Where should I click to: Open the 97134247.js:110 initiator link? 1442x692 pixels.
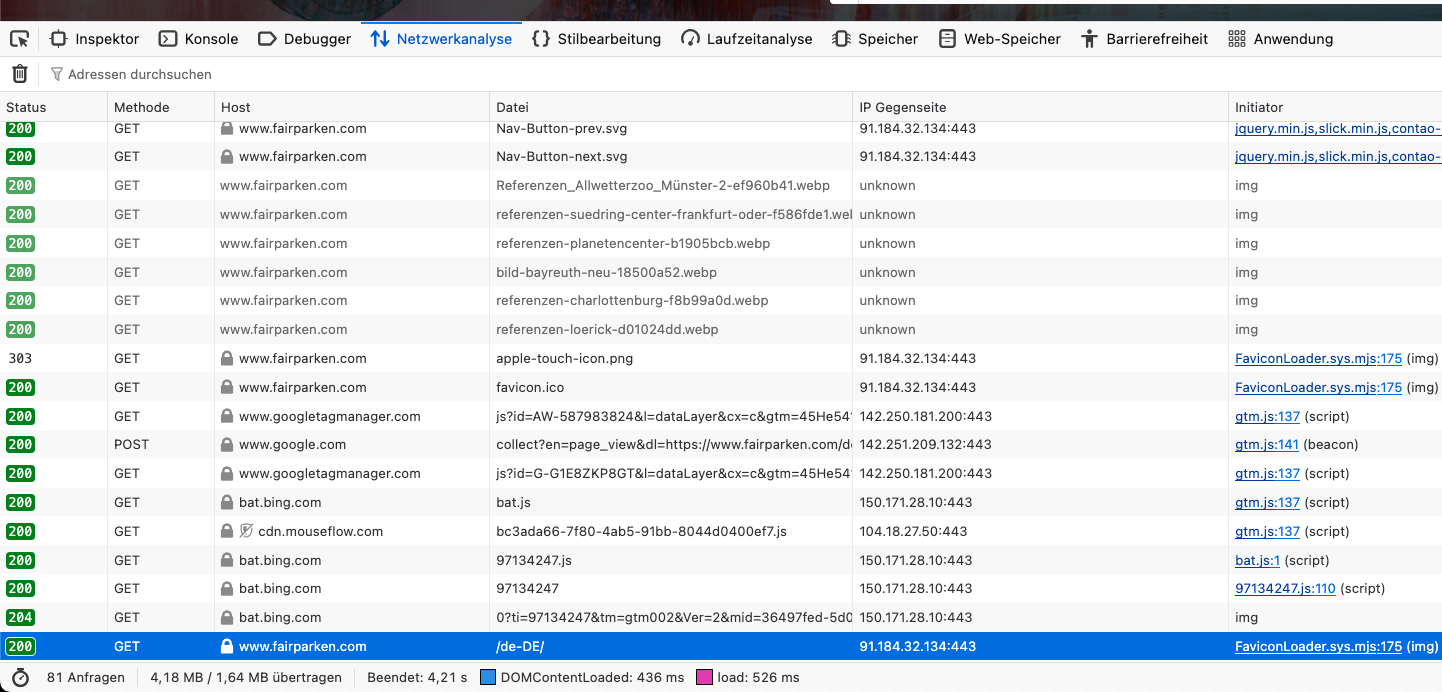[x=1285, y=589]
